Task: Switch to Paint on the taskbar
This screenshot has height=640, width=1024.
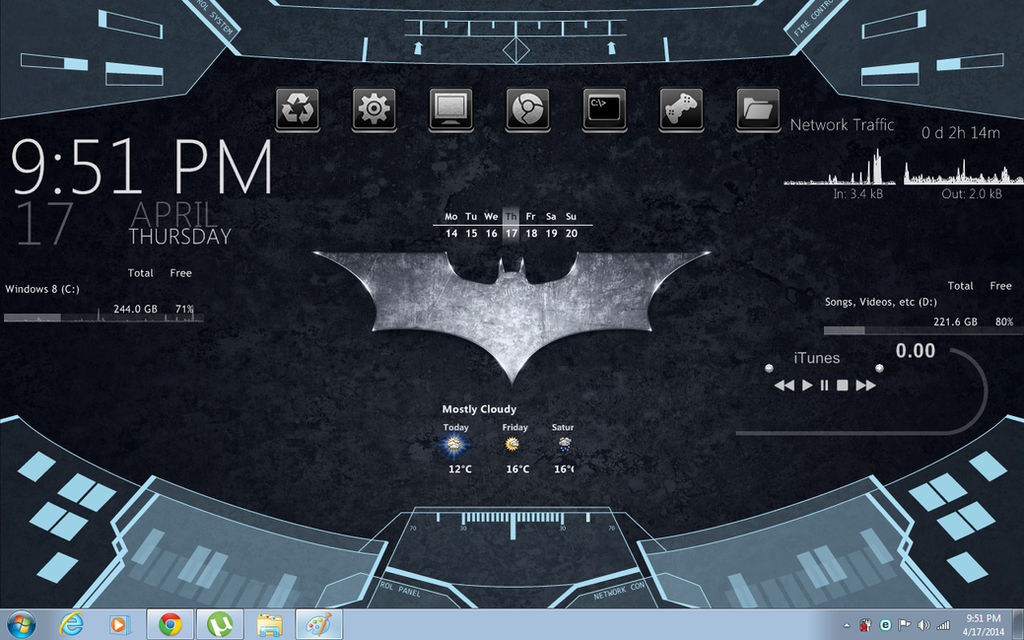Action: 319,624
